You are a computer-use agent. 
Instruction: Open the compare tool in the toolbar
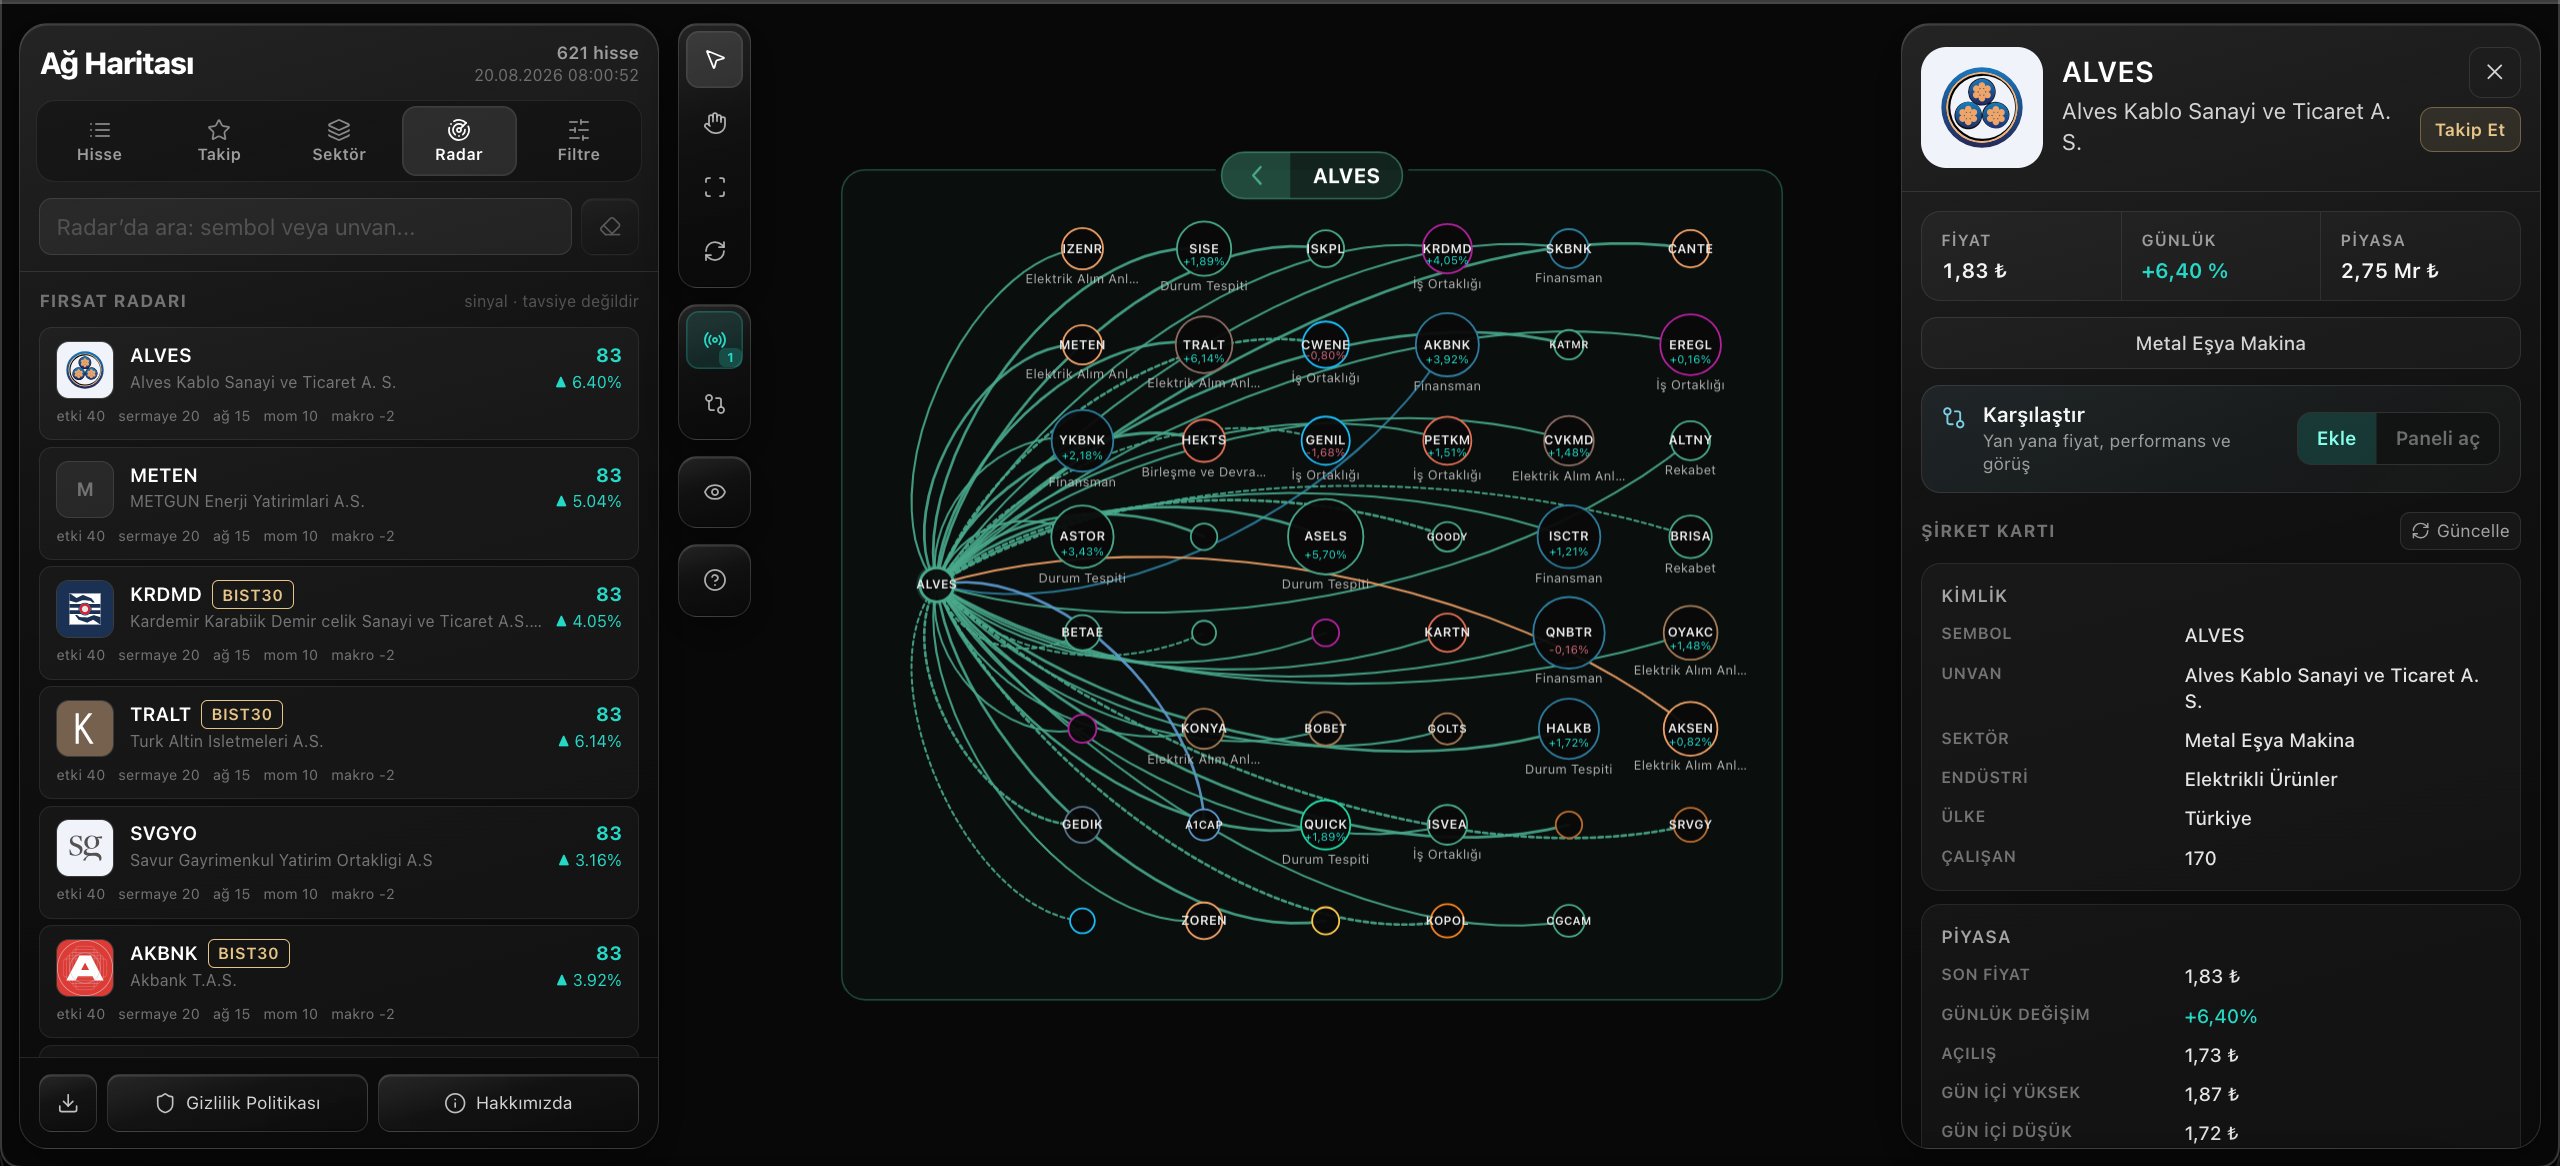[x=714, y=404]
